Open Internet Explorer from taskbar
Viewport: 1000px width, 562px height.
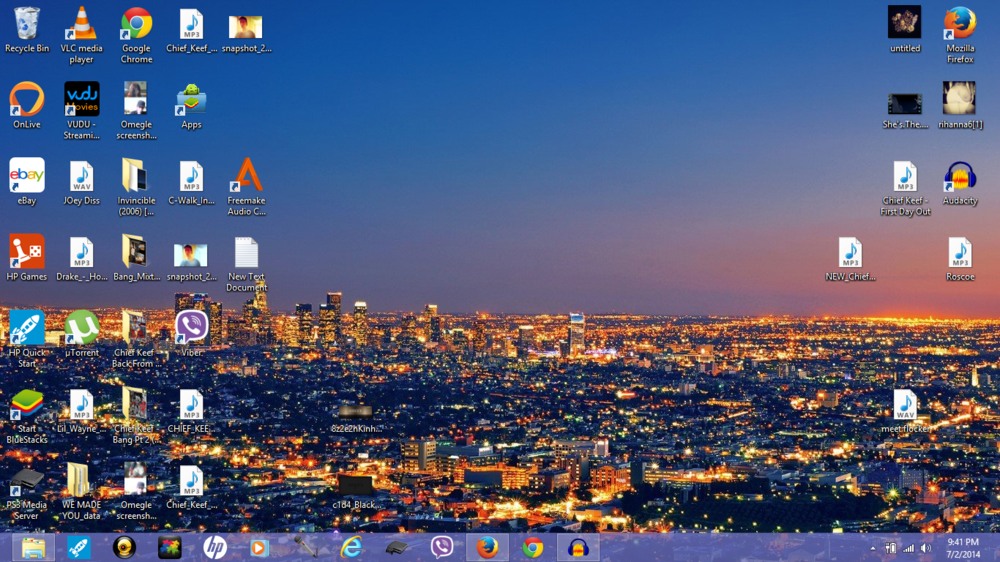tap(351, 548)
